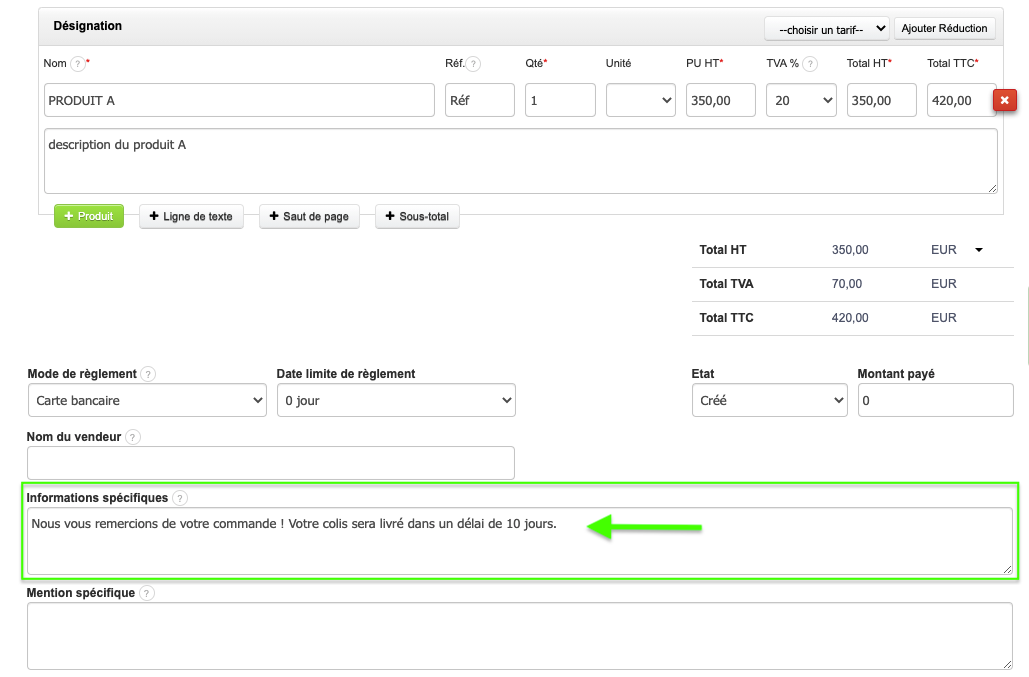Click help icon beside Mention spécifique
Screen dimensions: 1029x677
tap(147, 593)
